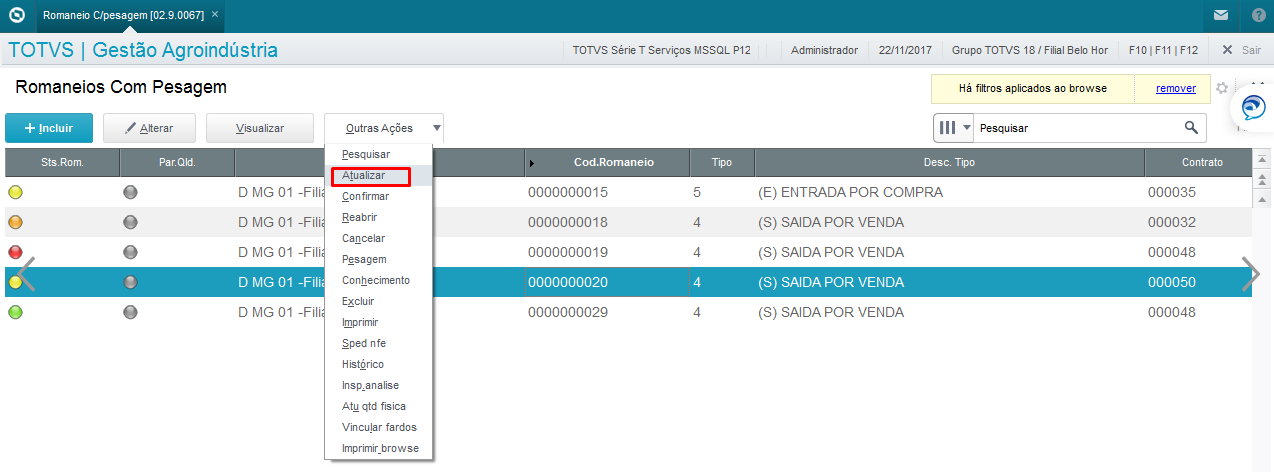Select row with romaneio 0000000015

[x=628, y=192]
